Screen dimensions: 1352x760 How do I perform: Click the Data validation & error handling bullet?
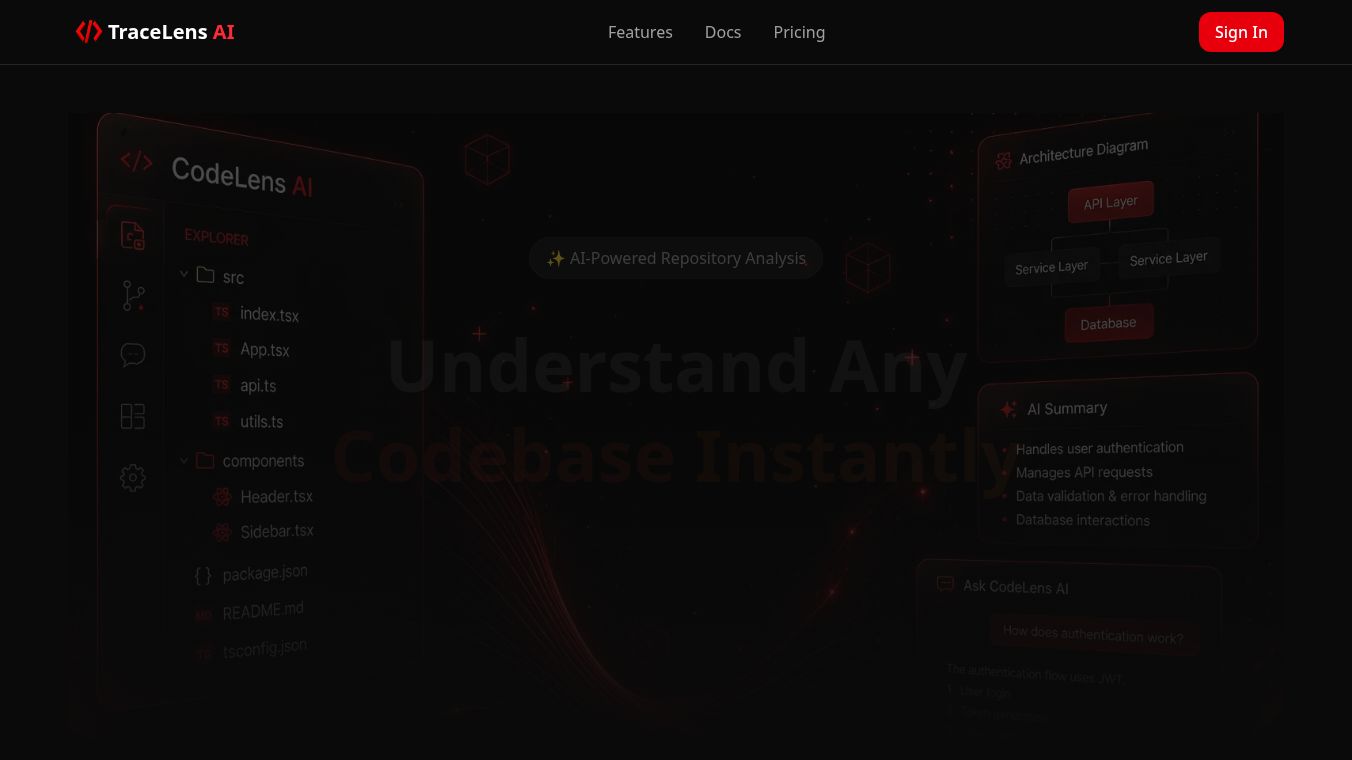pyautogui.click(x=1111, y=496)
